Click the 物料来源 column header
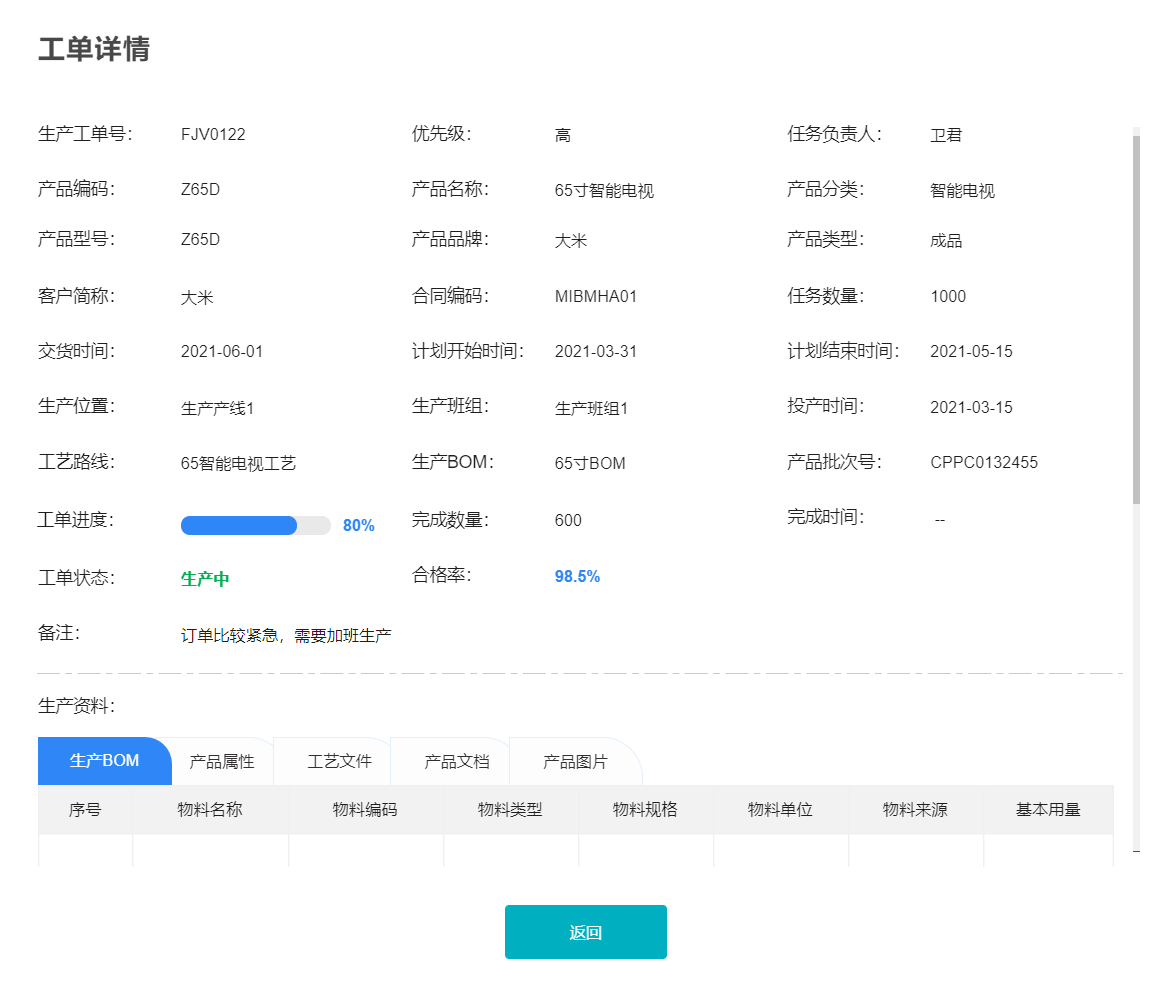The width and height of the screenshot is (1171, 981). point(915,810)
